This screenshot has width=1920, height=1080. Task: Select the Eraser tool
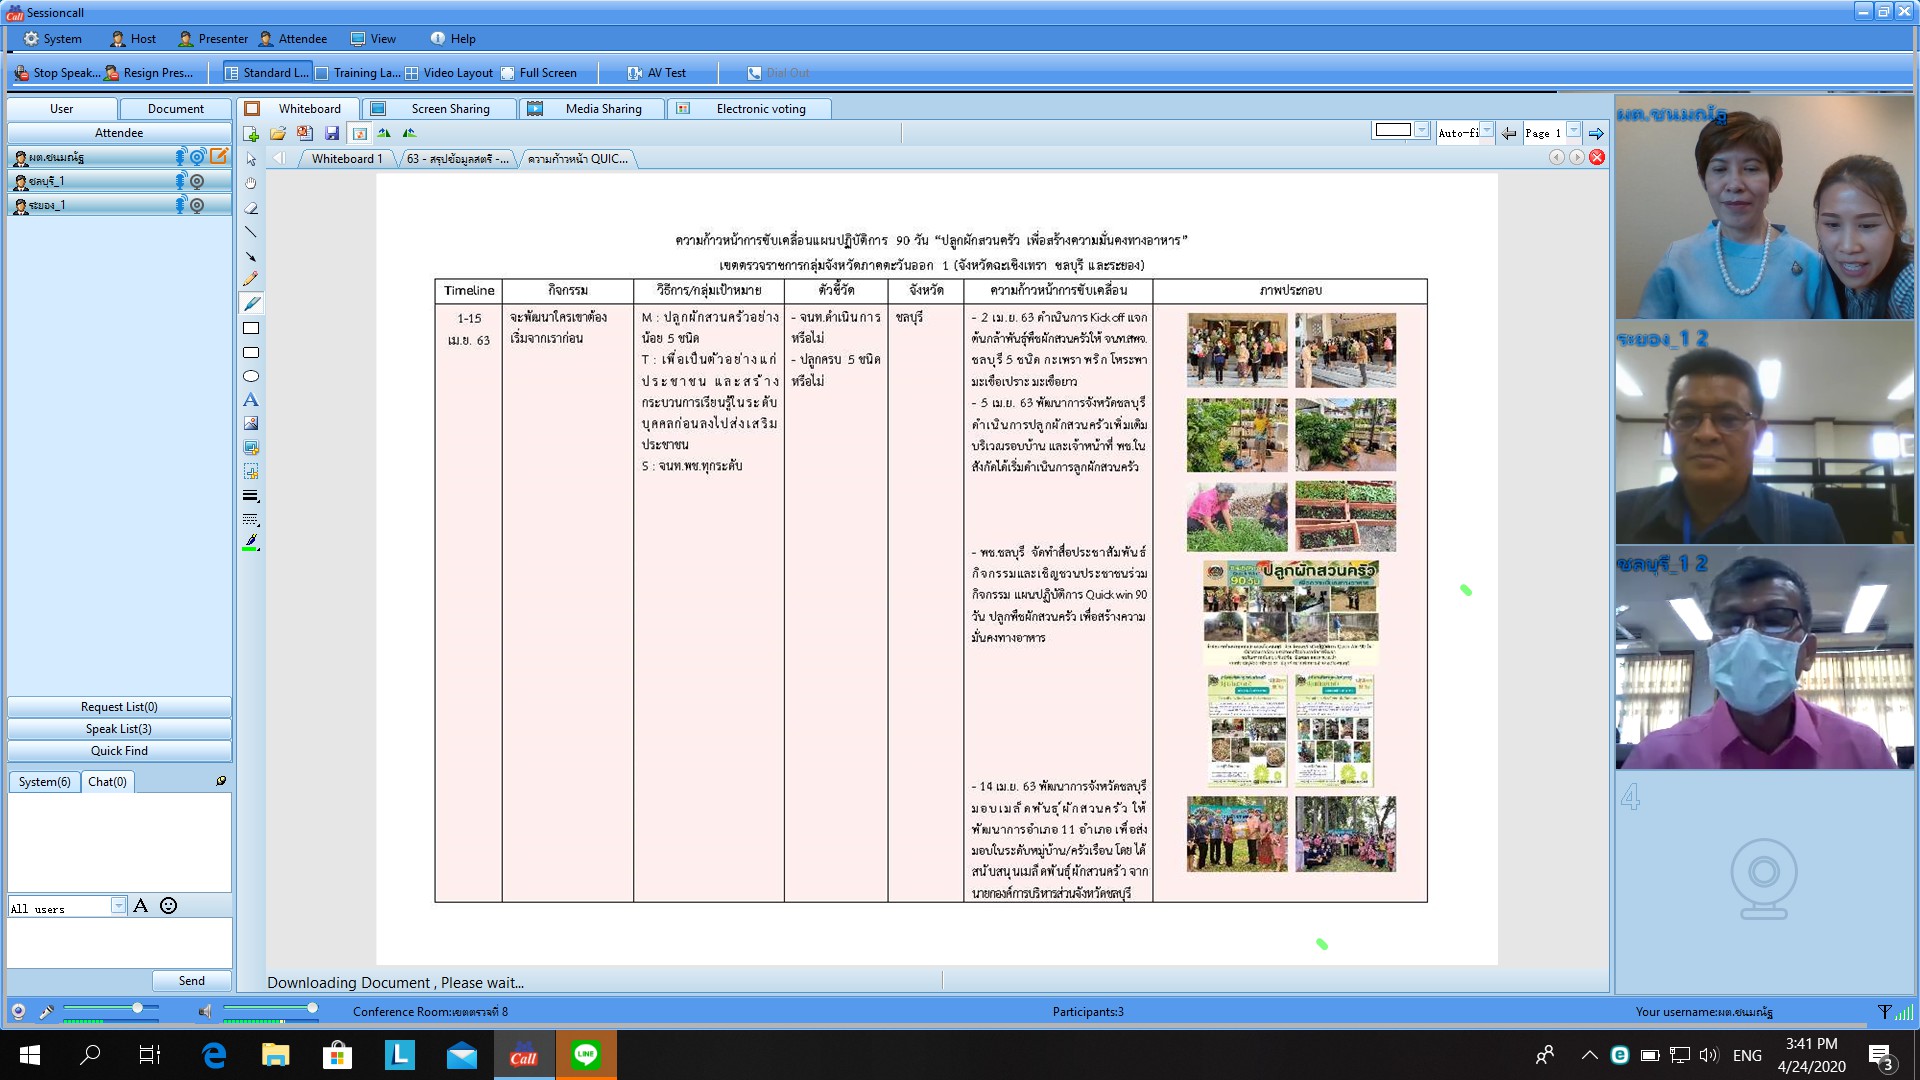tap(251, 208)
